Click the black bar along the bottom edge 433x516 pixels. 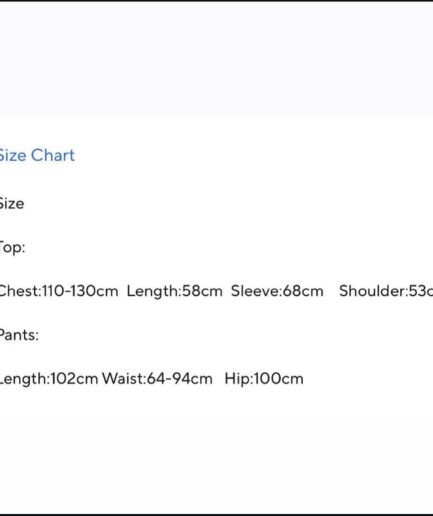click(x=216, y=515)
